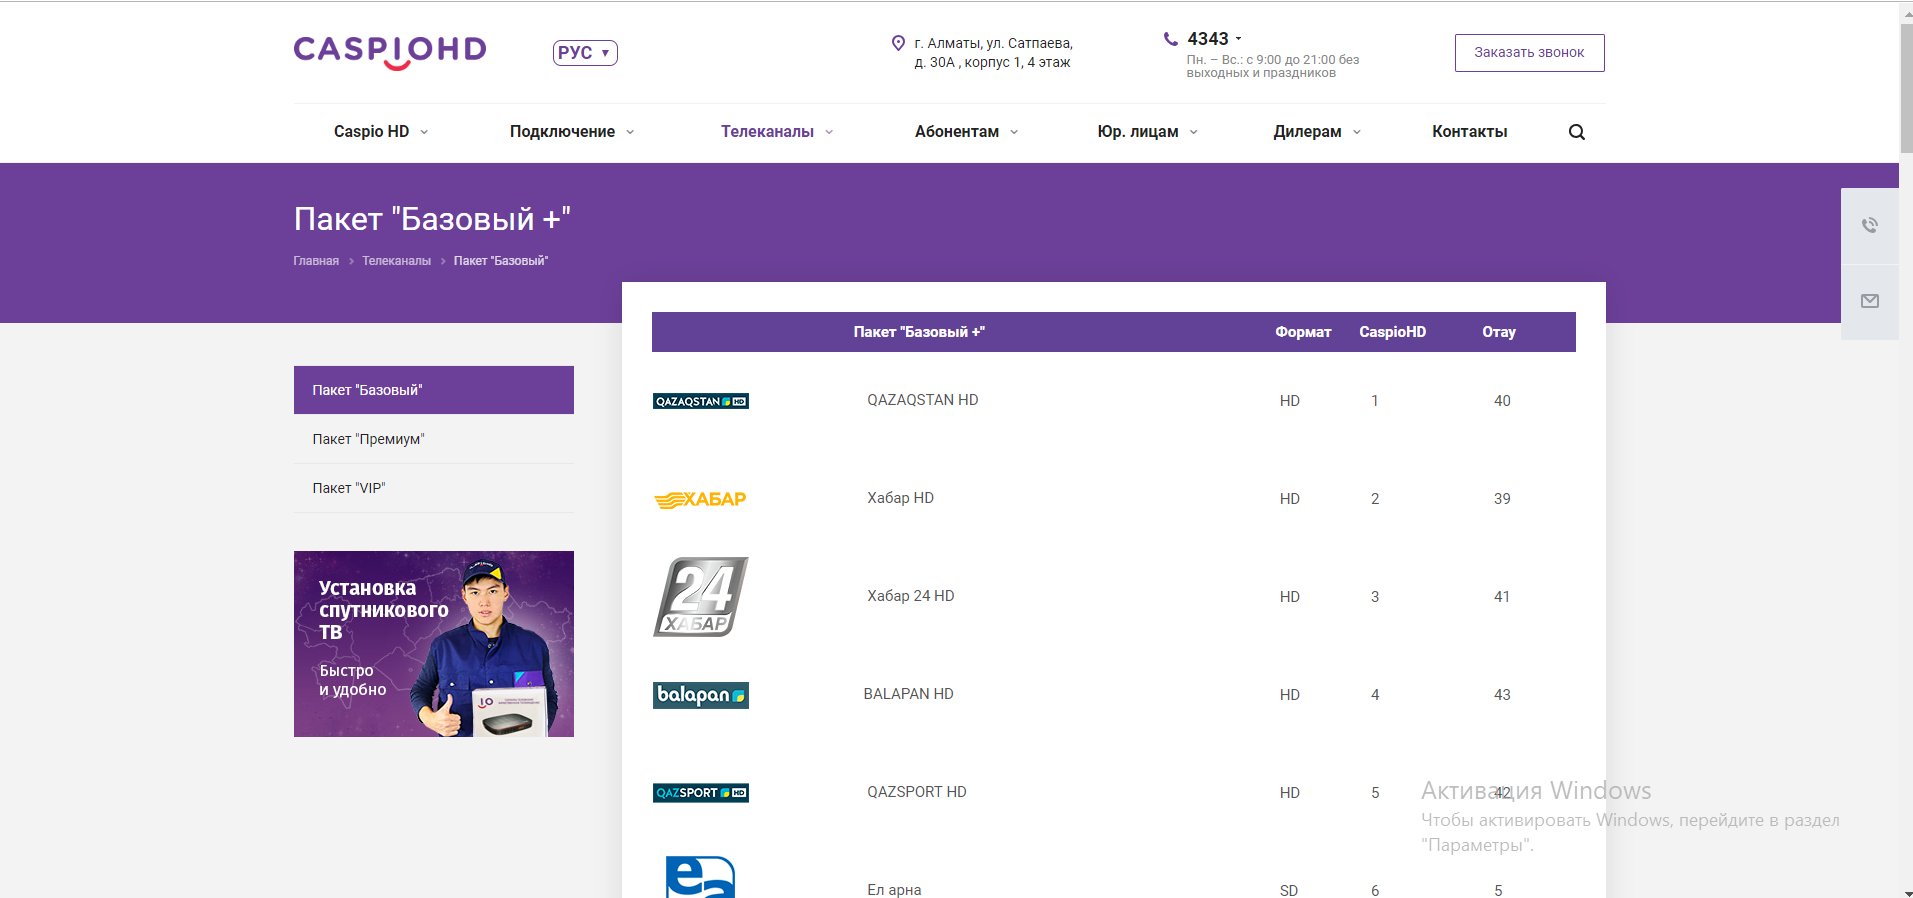The height and width of the screenshot is (898, 1913).
Task: Open the floating callback phone widget
Action: tap(1870, 226)
